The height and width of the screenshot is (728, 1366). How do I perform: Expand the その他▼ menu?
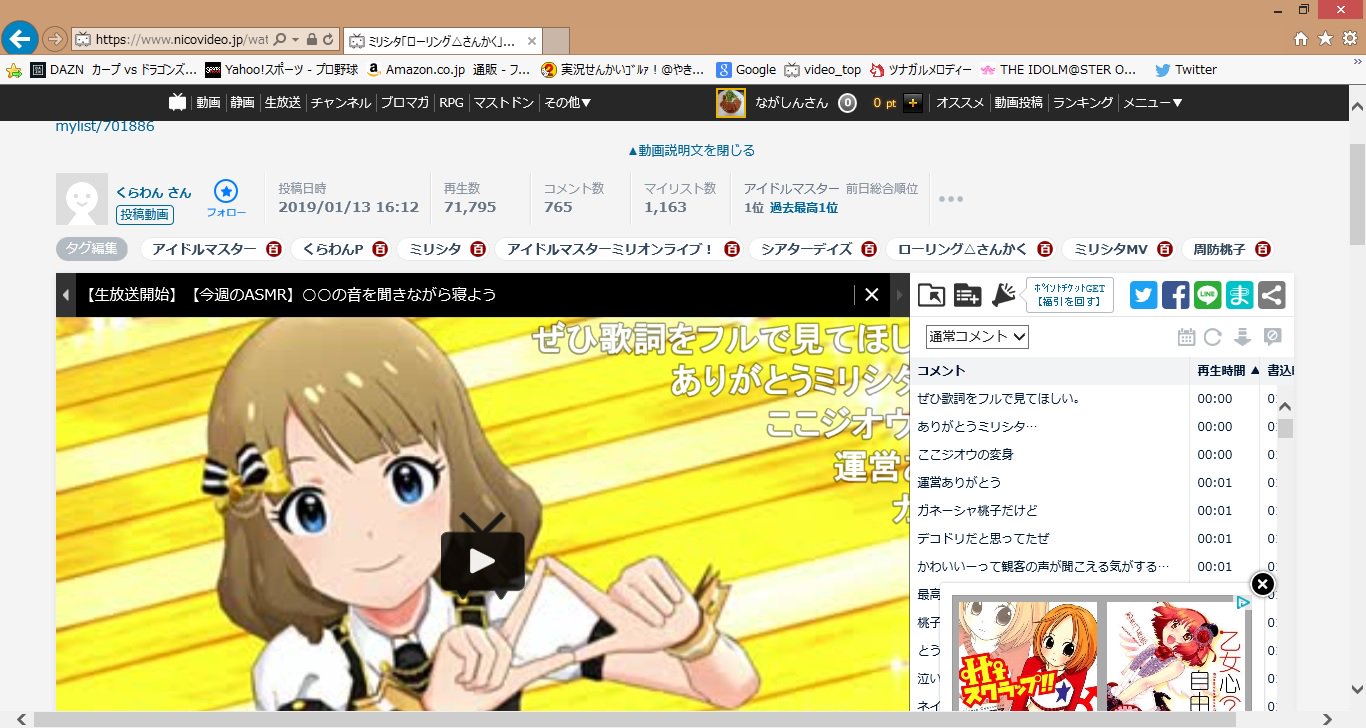568,102
